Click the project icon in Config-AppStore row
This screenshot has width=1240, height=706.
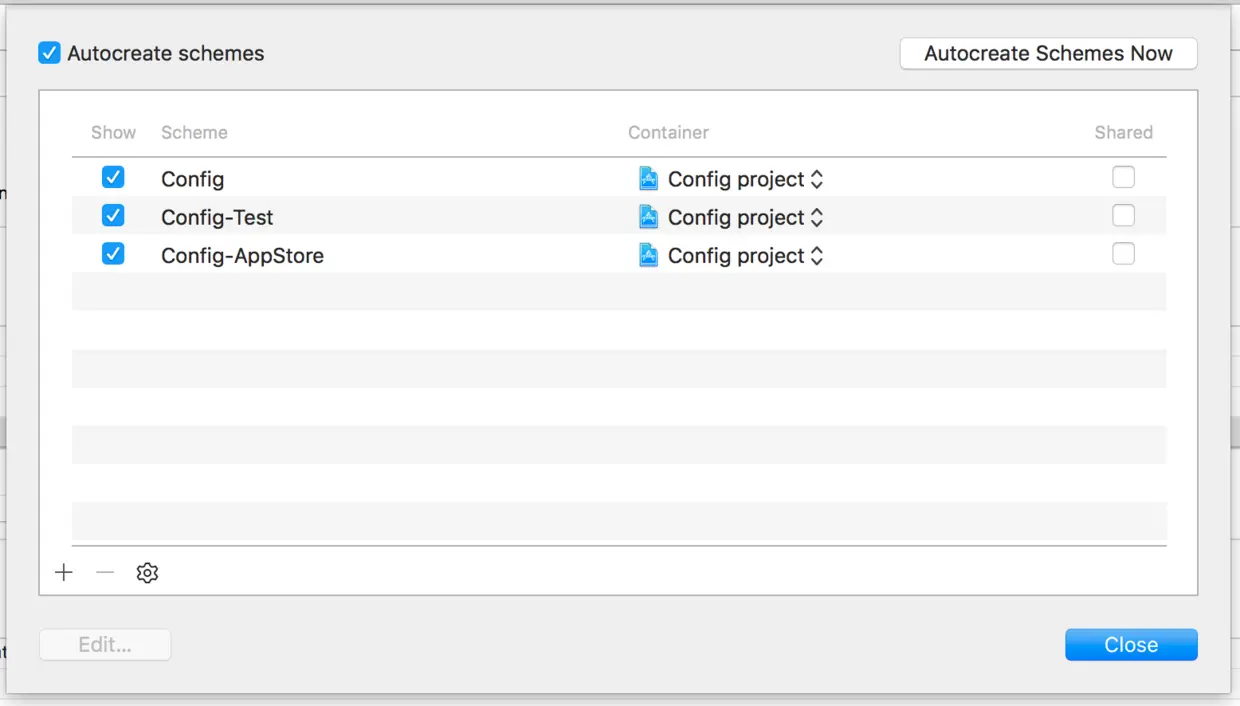(x=649, y=255)
